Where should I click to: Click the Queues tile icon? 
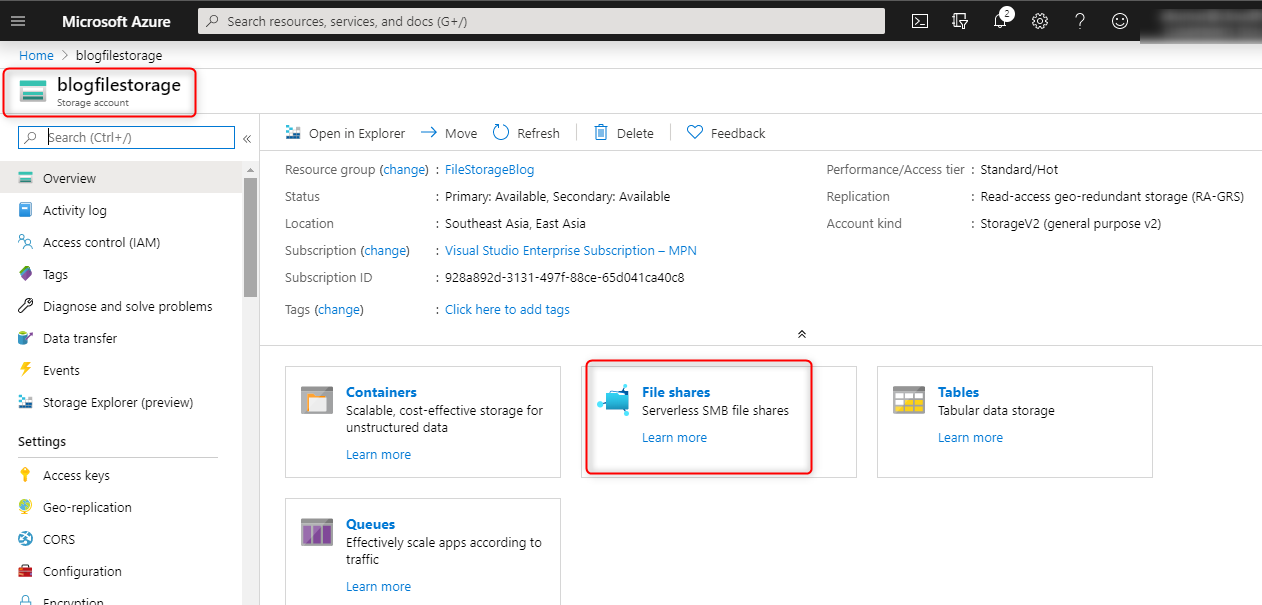[x=317, y=532]
